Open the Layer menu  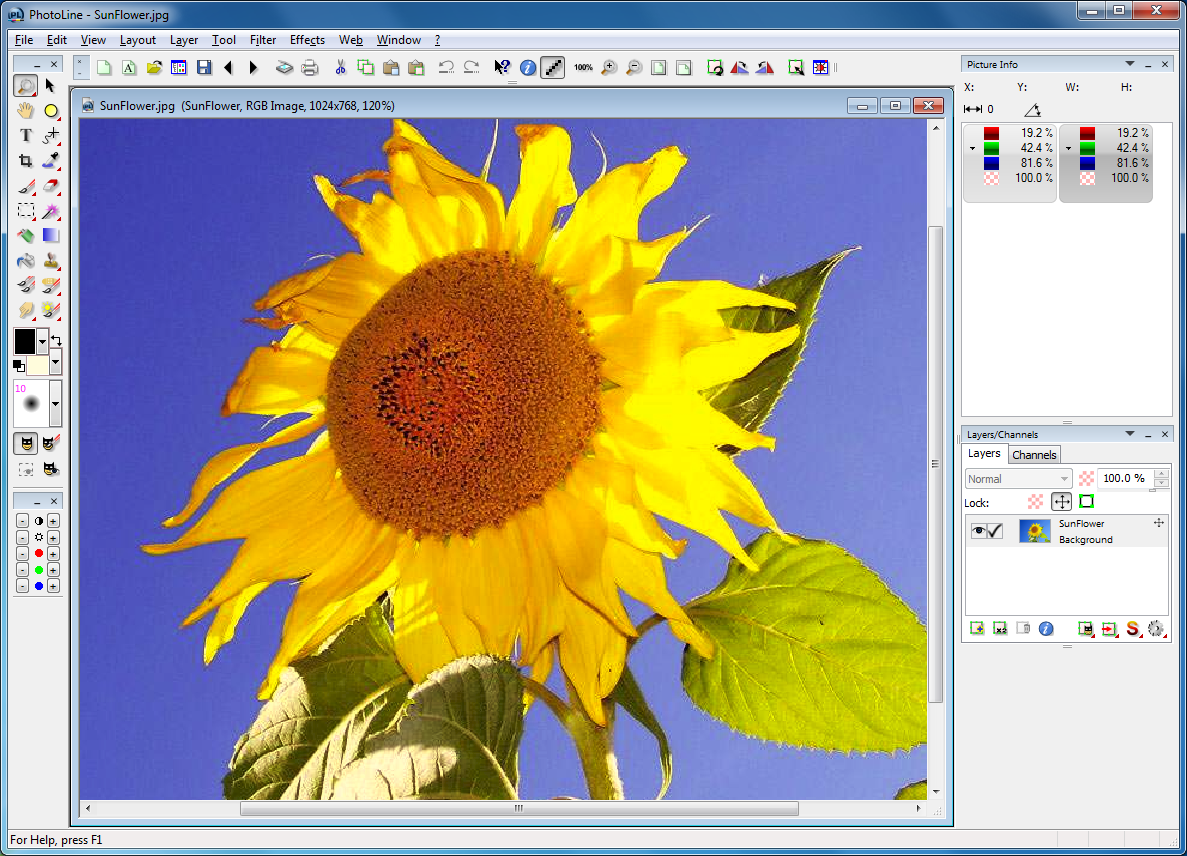pyautogui.click(x=184, y=40)
